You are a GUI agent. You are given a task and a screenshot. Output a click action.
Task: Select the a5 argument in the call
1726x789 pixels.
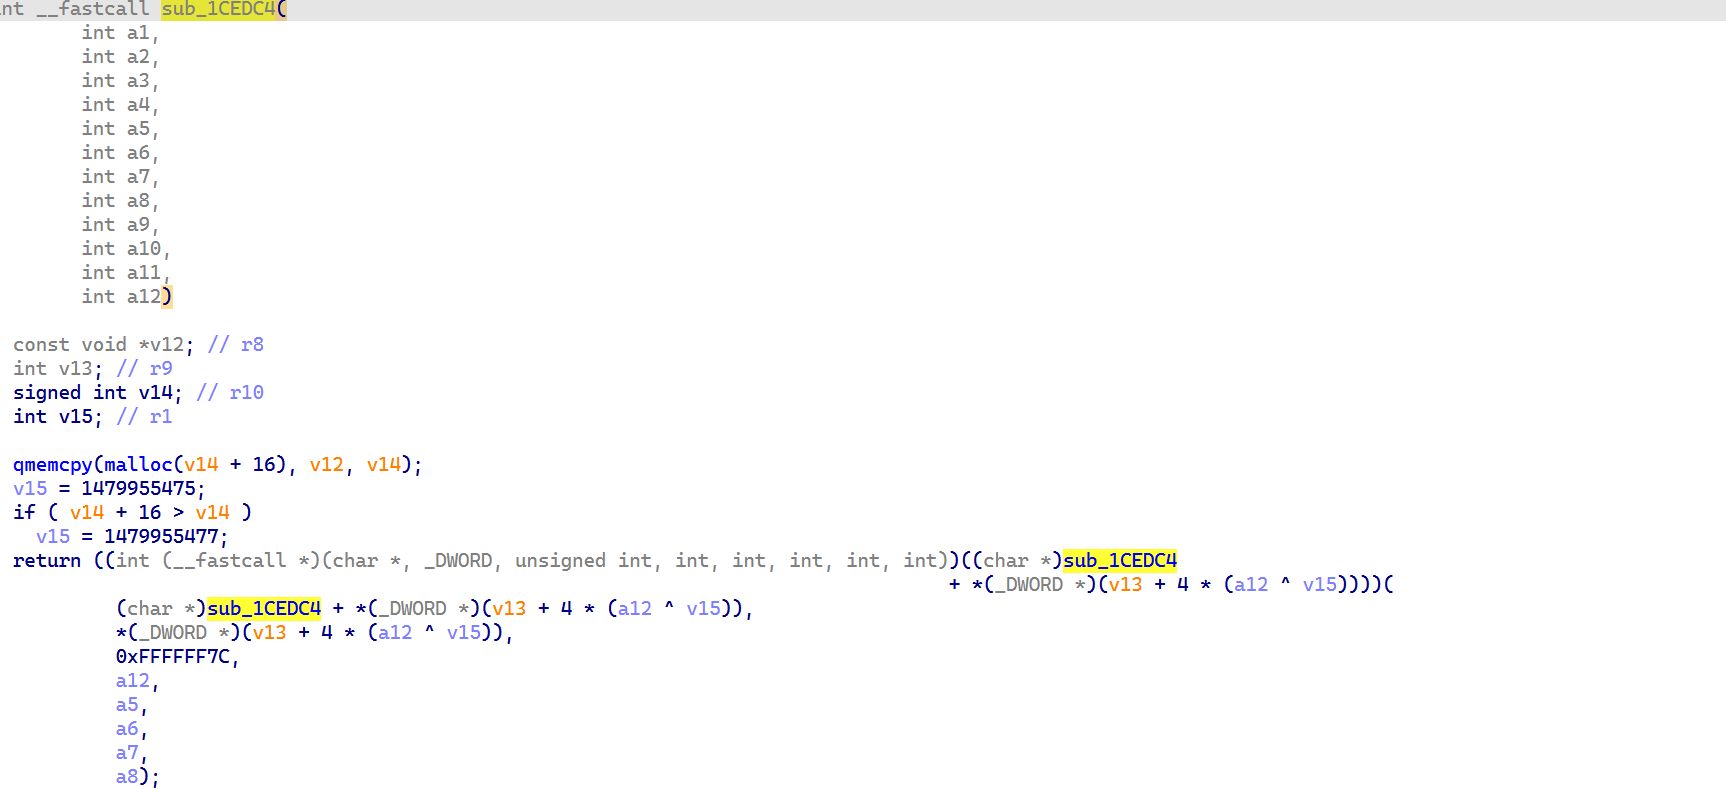[x=127, y=705]
